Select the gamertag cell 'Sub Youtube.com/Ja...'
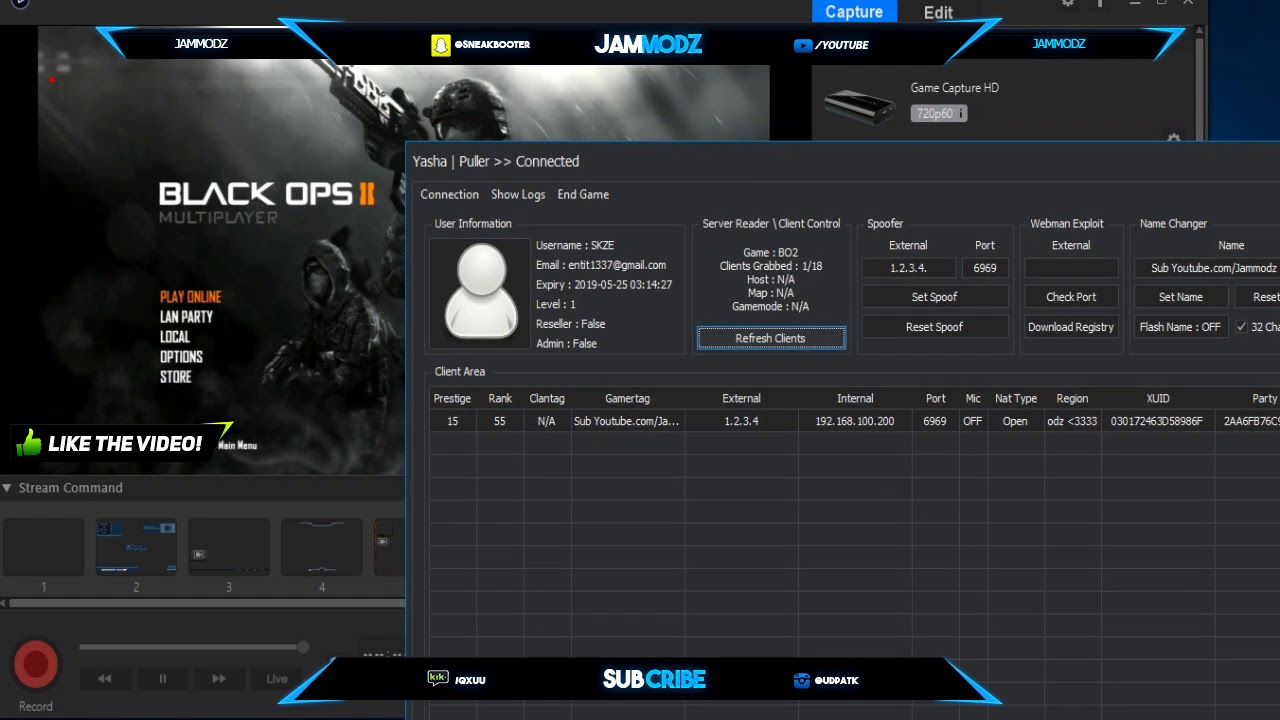This screenshot has width=1280, height=720. 627,421
